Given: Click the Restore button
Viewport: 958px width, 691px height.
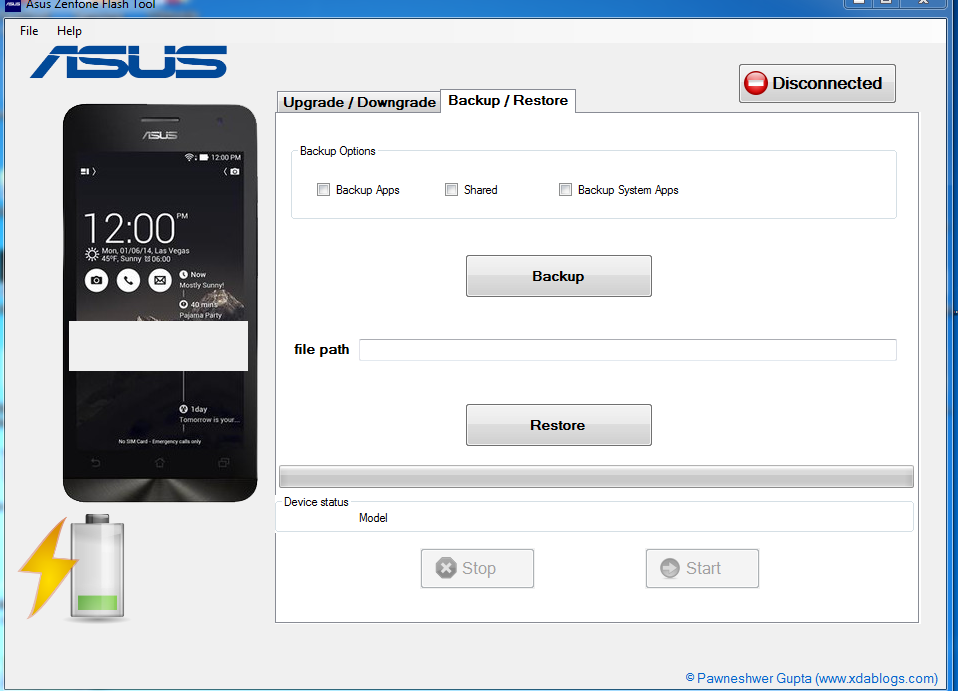Looking at the screenshot, I should click(558, 425).
